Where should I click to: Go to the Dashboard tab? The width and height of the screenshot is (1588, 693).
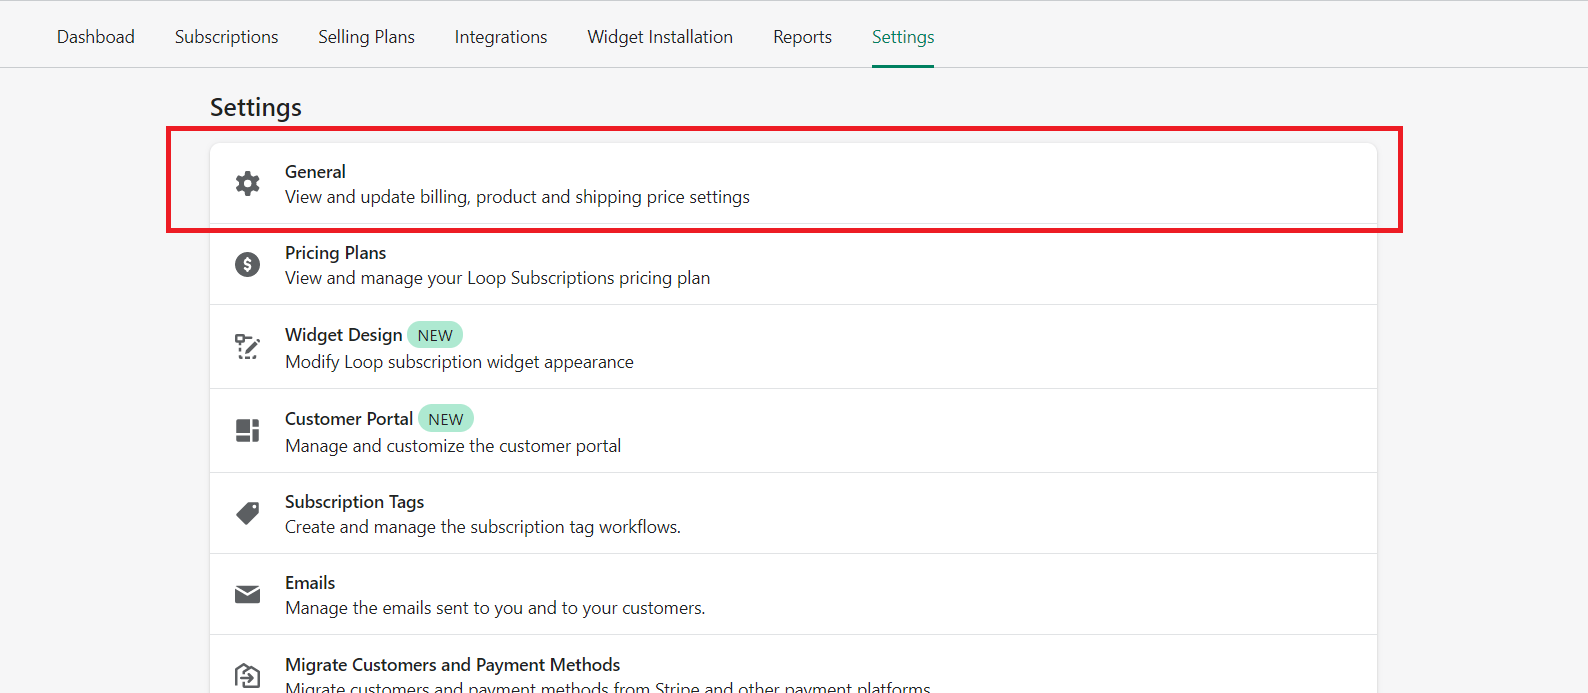pyautogui.click(x=96, y=37)
